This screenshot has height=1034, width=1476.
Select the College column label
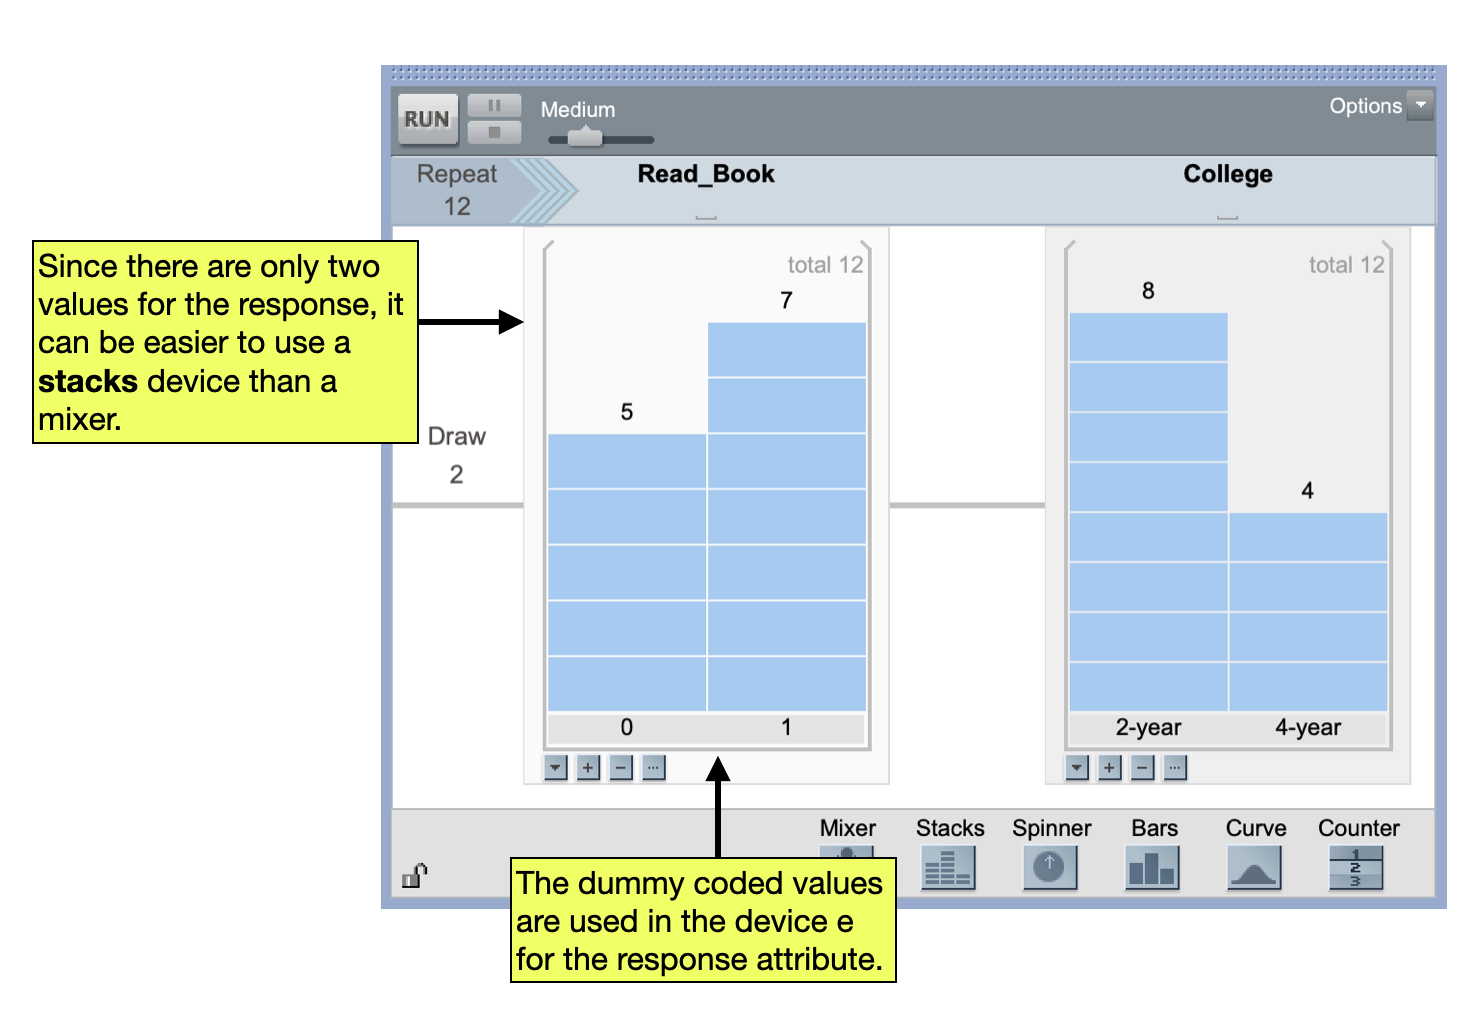click(1227, 173)
